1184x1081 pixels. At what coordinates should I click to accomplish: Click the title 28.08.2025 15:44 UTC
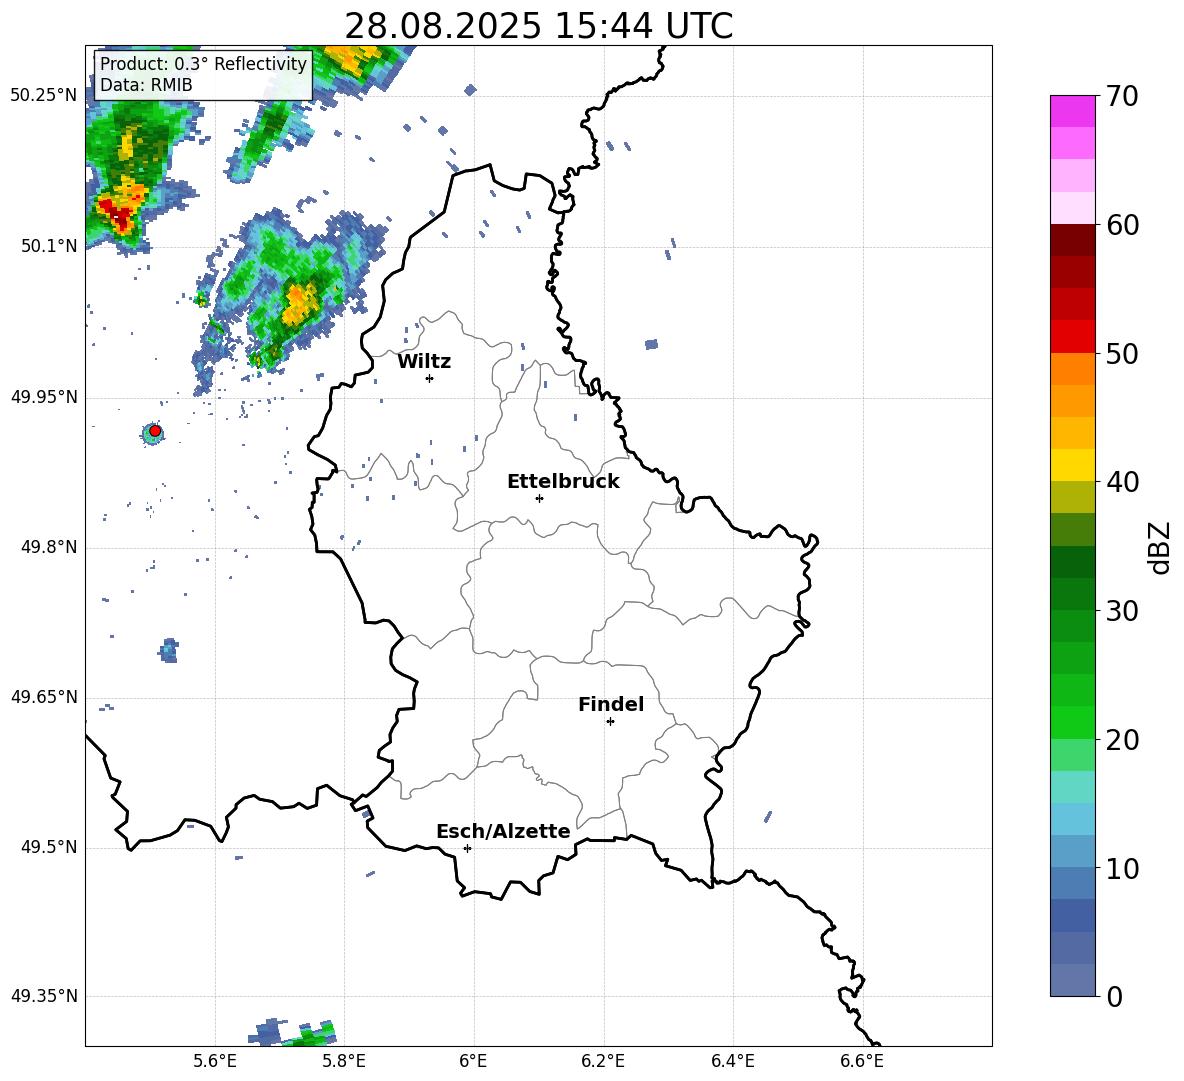539,26
